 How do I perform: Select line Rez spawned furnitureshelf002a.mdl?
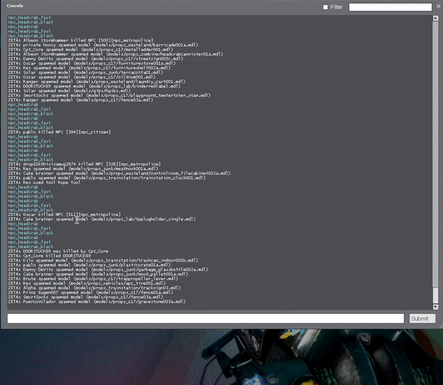click(89, 68)
